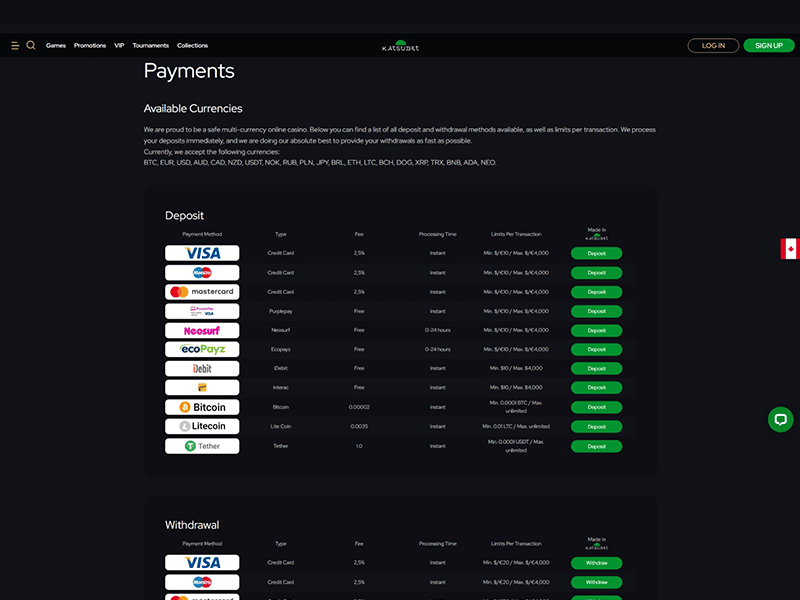Click the Deposit section heading
The image size is (800, 600).
click(x=184, y=215)
